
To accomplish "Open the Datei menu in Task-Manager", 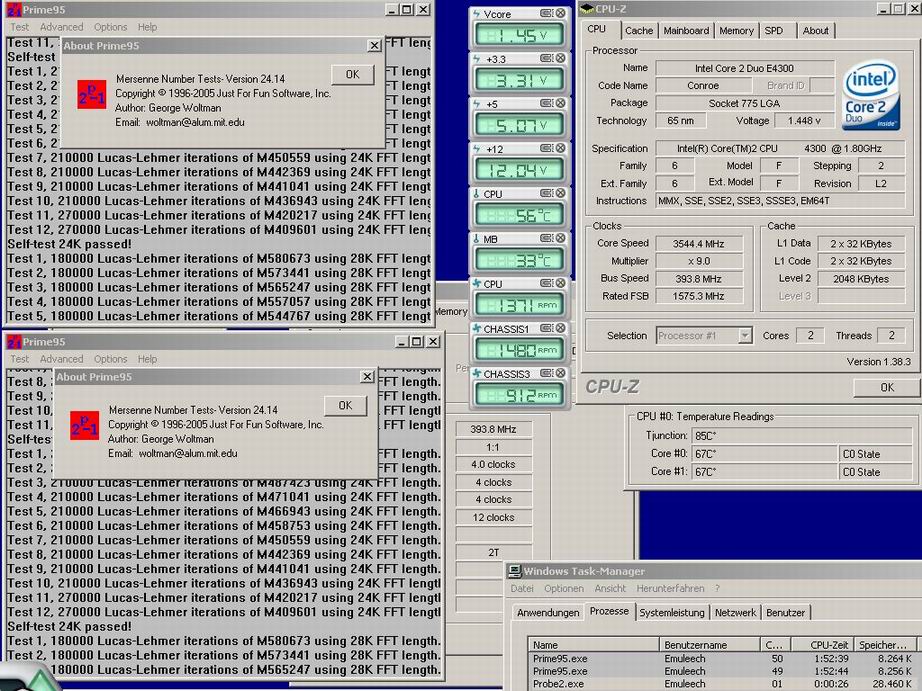I will click(522, 588).
